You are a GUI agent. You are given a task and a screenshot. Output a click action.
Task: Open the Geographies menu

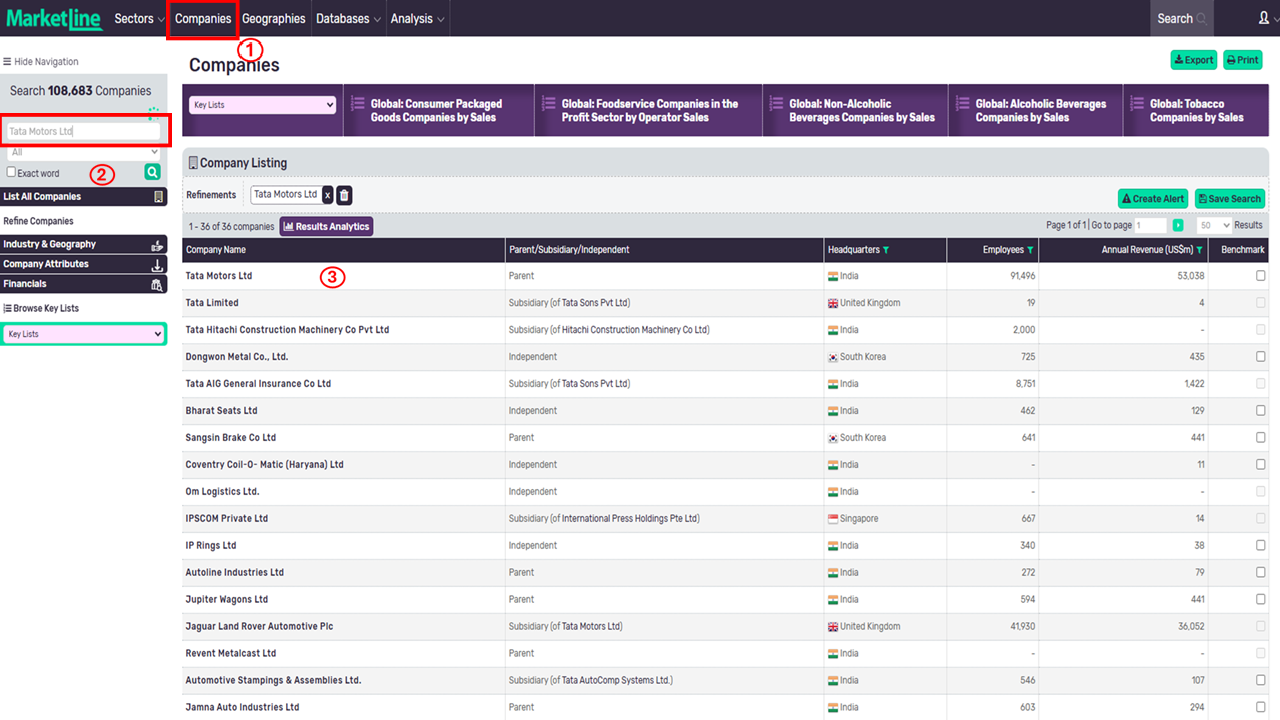click(274, 18)
